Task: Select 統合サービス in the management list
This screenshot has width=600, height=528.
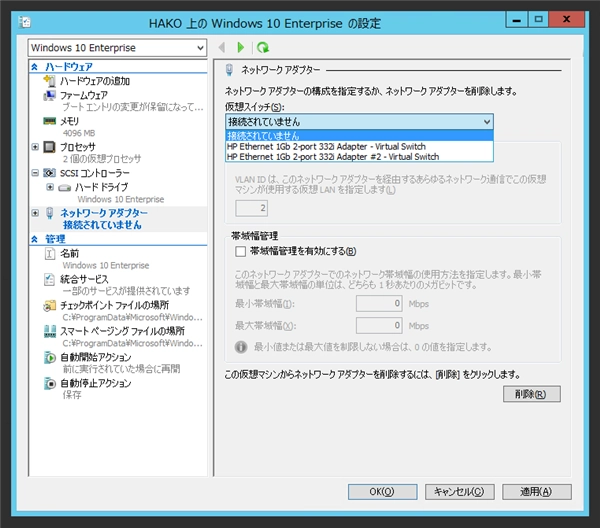Action: 84,279
